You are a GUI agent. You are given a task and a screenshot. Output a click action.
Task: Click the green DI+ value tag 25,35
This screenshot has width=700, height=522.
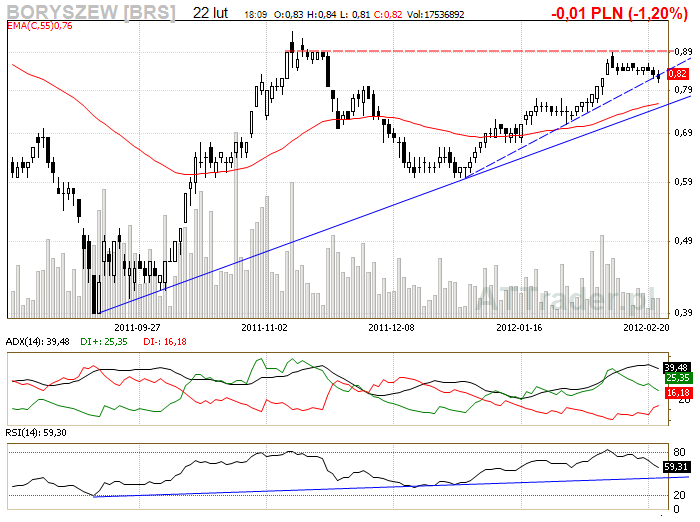[x=678, y=378]
